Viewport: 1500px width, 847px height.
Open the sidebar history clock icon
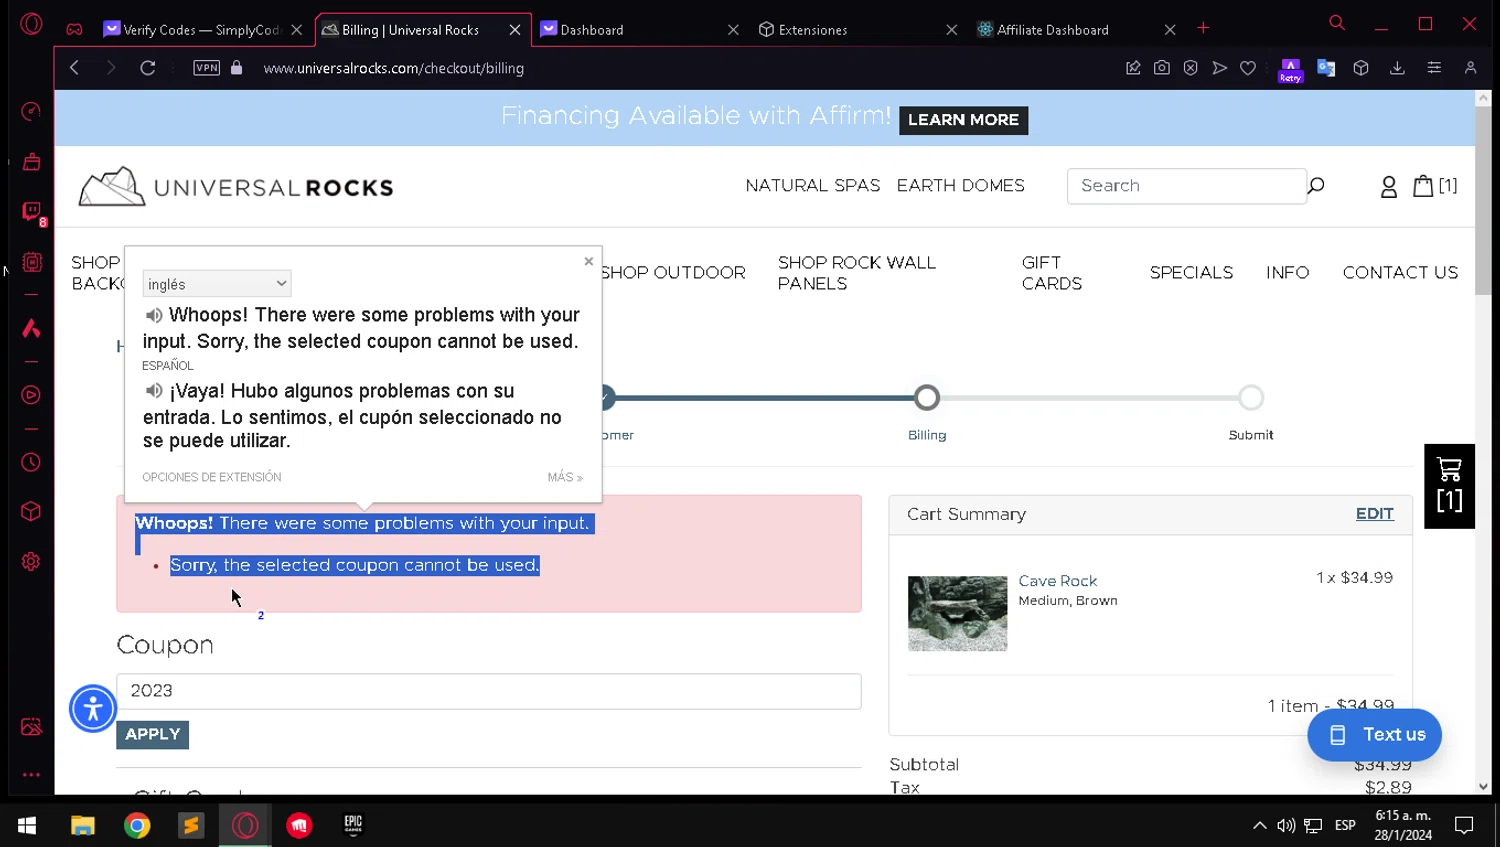point(32,462)
